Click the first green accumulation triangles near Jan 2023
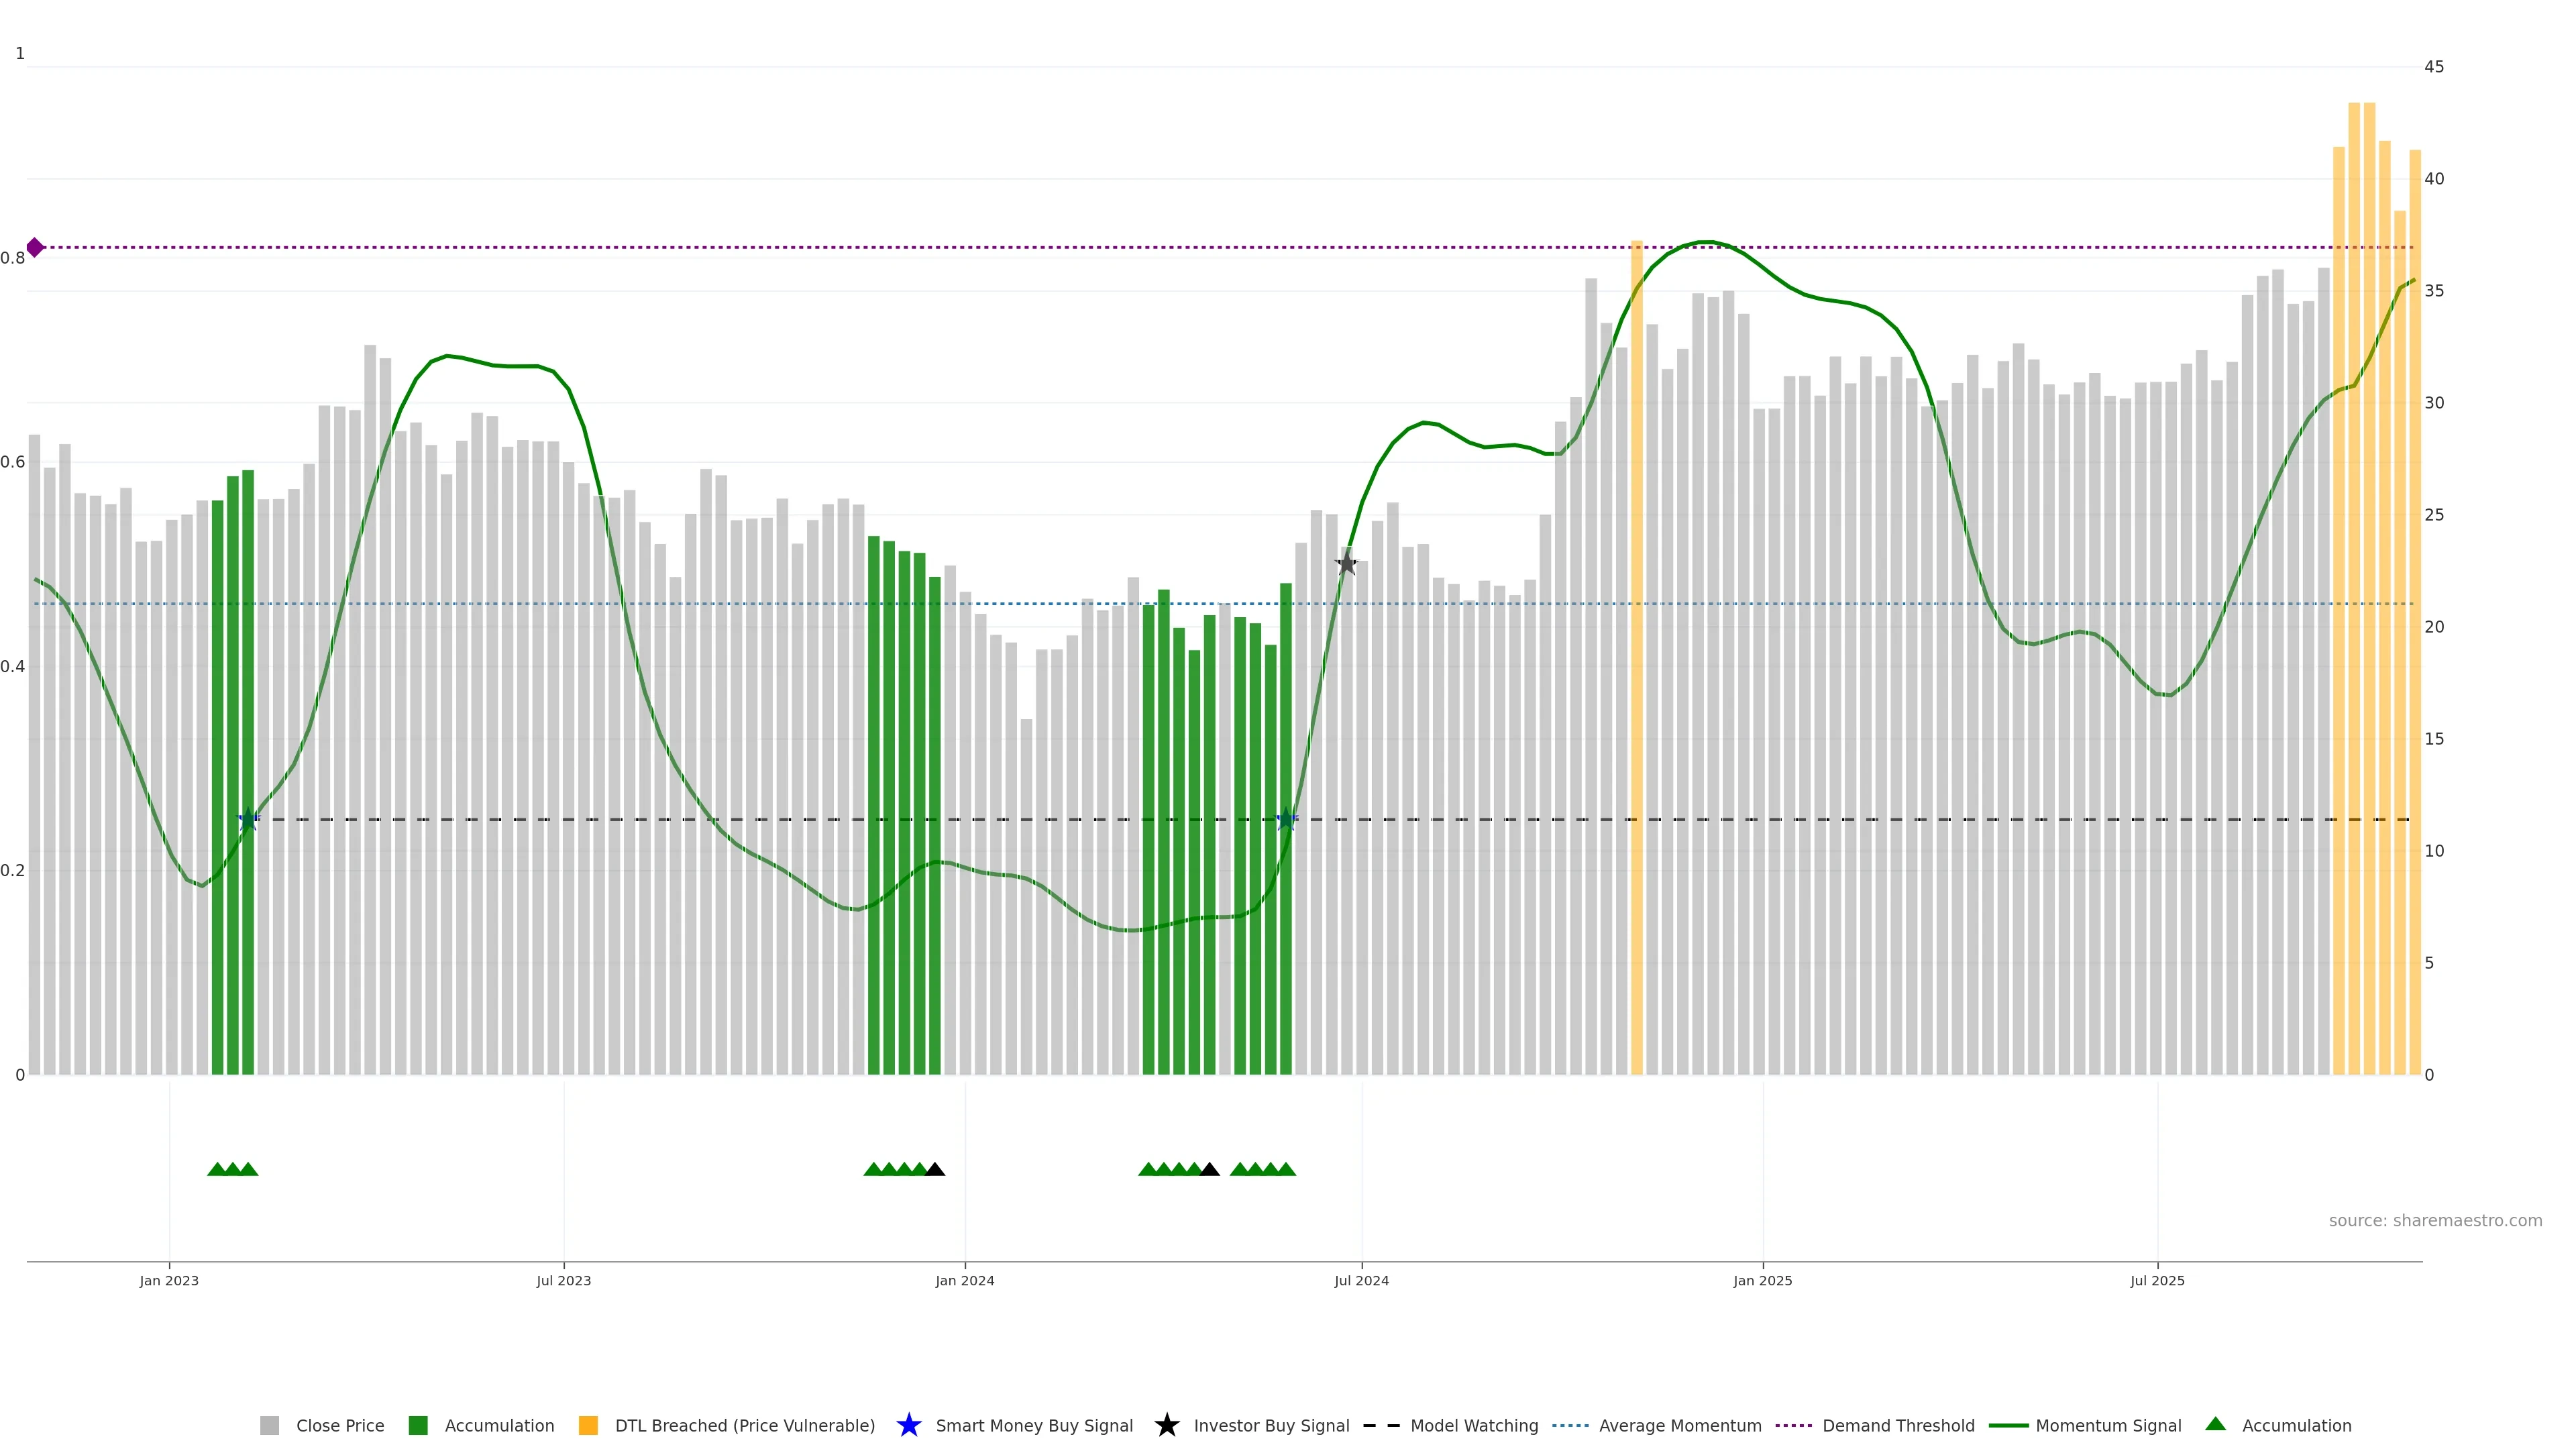The width and height of the screenshot is (2576, 1449). coord(217,1169)
